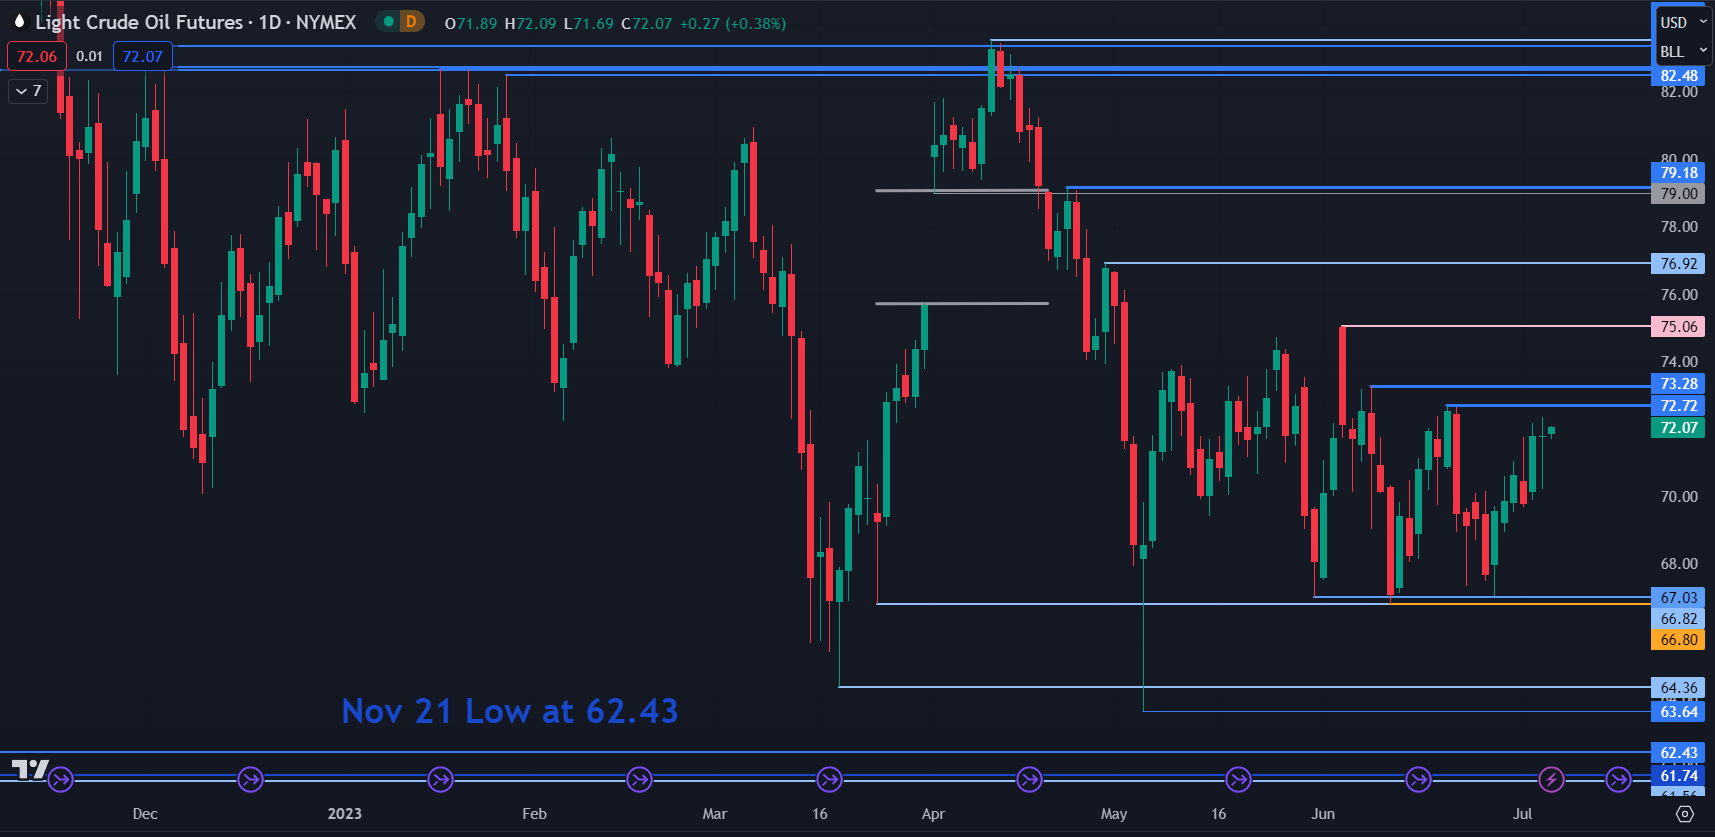Toggle the orange D delayed data badge

(411, 21)
